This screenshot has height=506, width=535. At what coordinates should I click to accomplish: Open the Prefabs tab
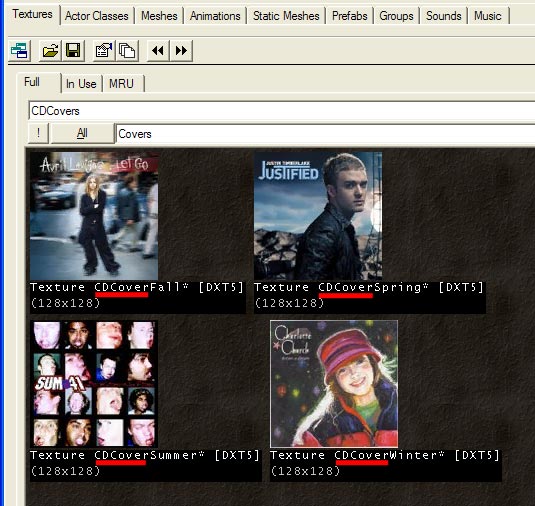click(350, 16)
